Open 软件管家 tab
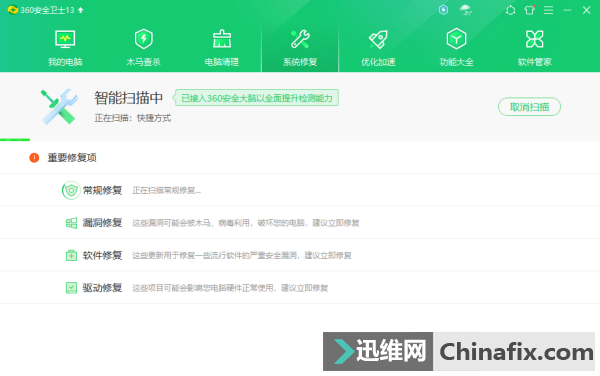Viewport: 600px width, 376px height. (x=535, y=48)
